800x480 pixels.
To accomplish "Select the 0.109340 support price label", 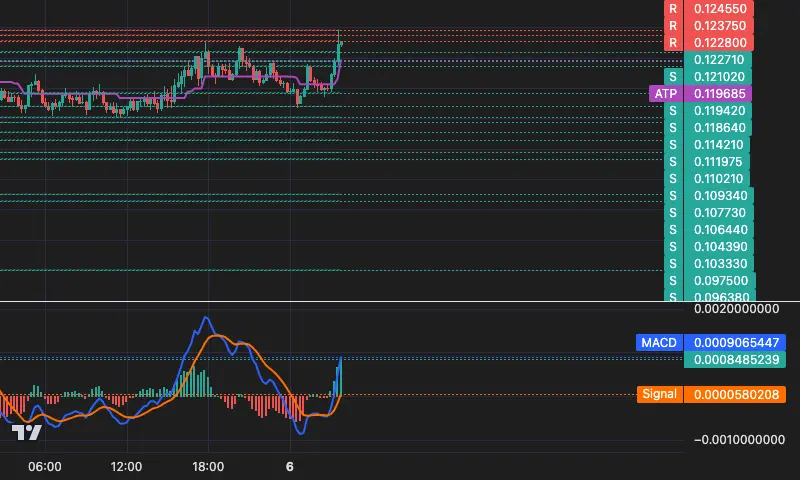I will (709, 195).
